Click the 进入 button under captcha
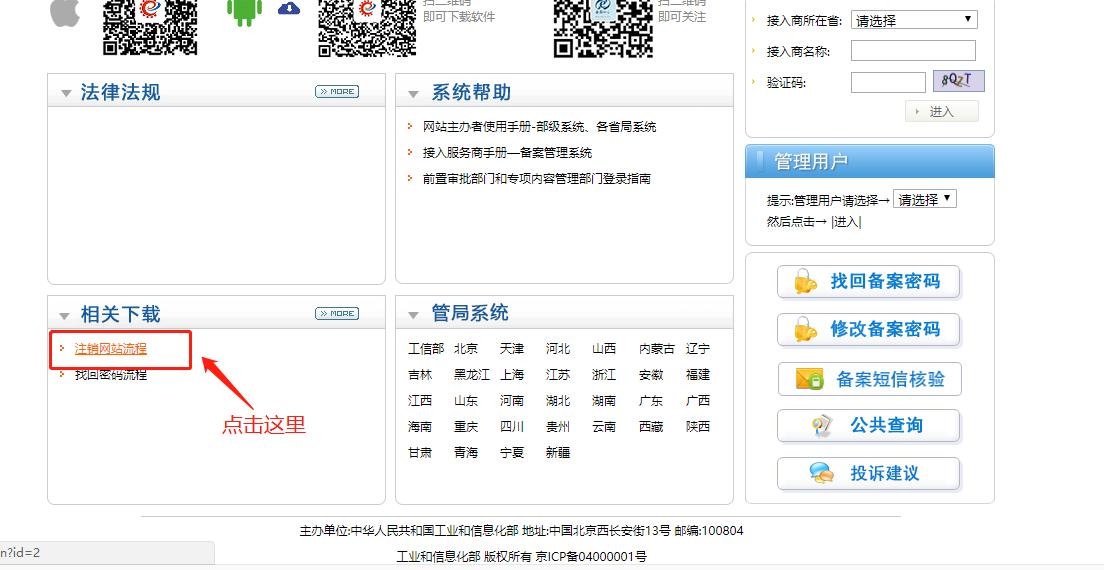Viewport: 1104px width, 570px height. (941, 111)
